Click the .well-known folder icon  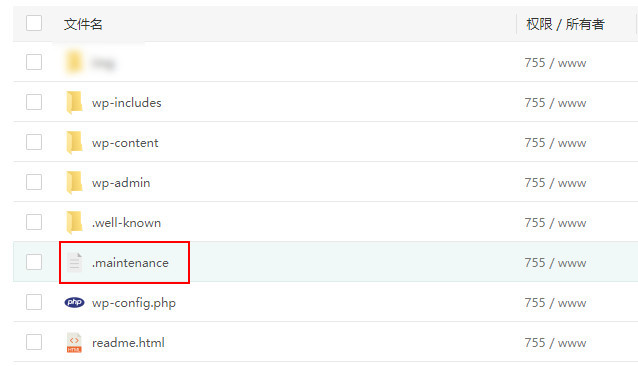74,222
